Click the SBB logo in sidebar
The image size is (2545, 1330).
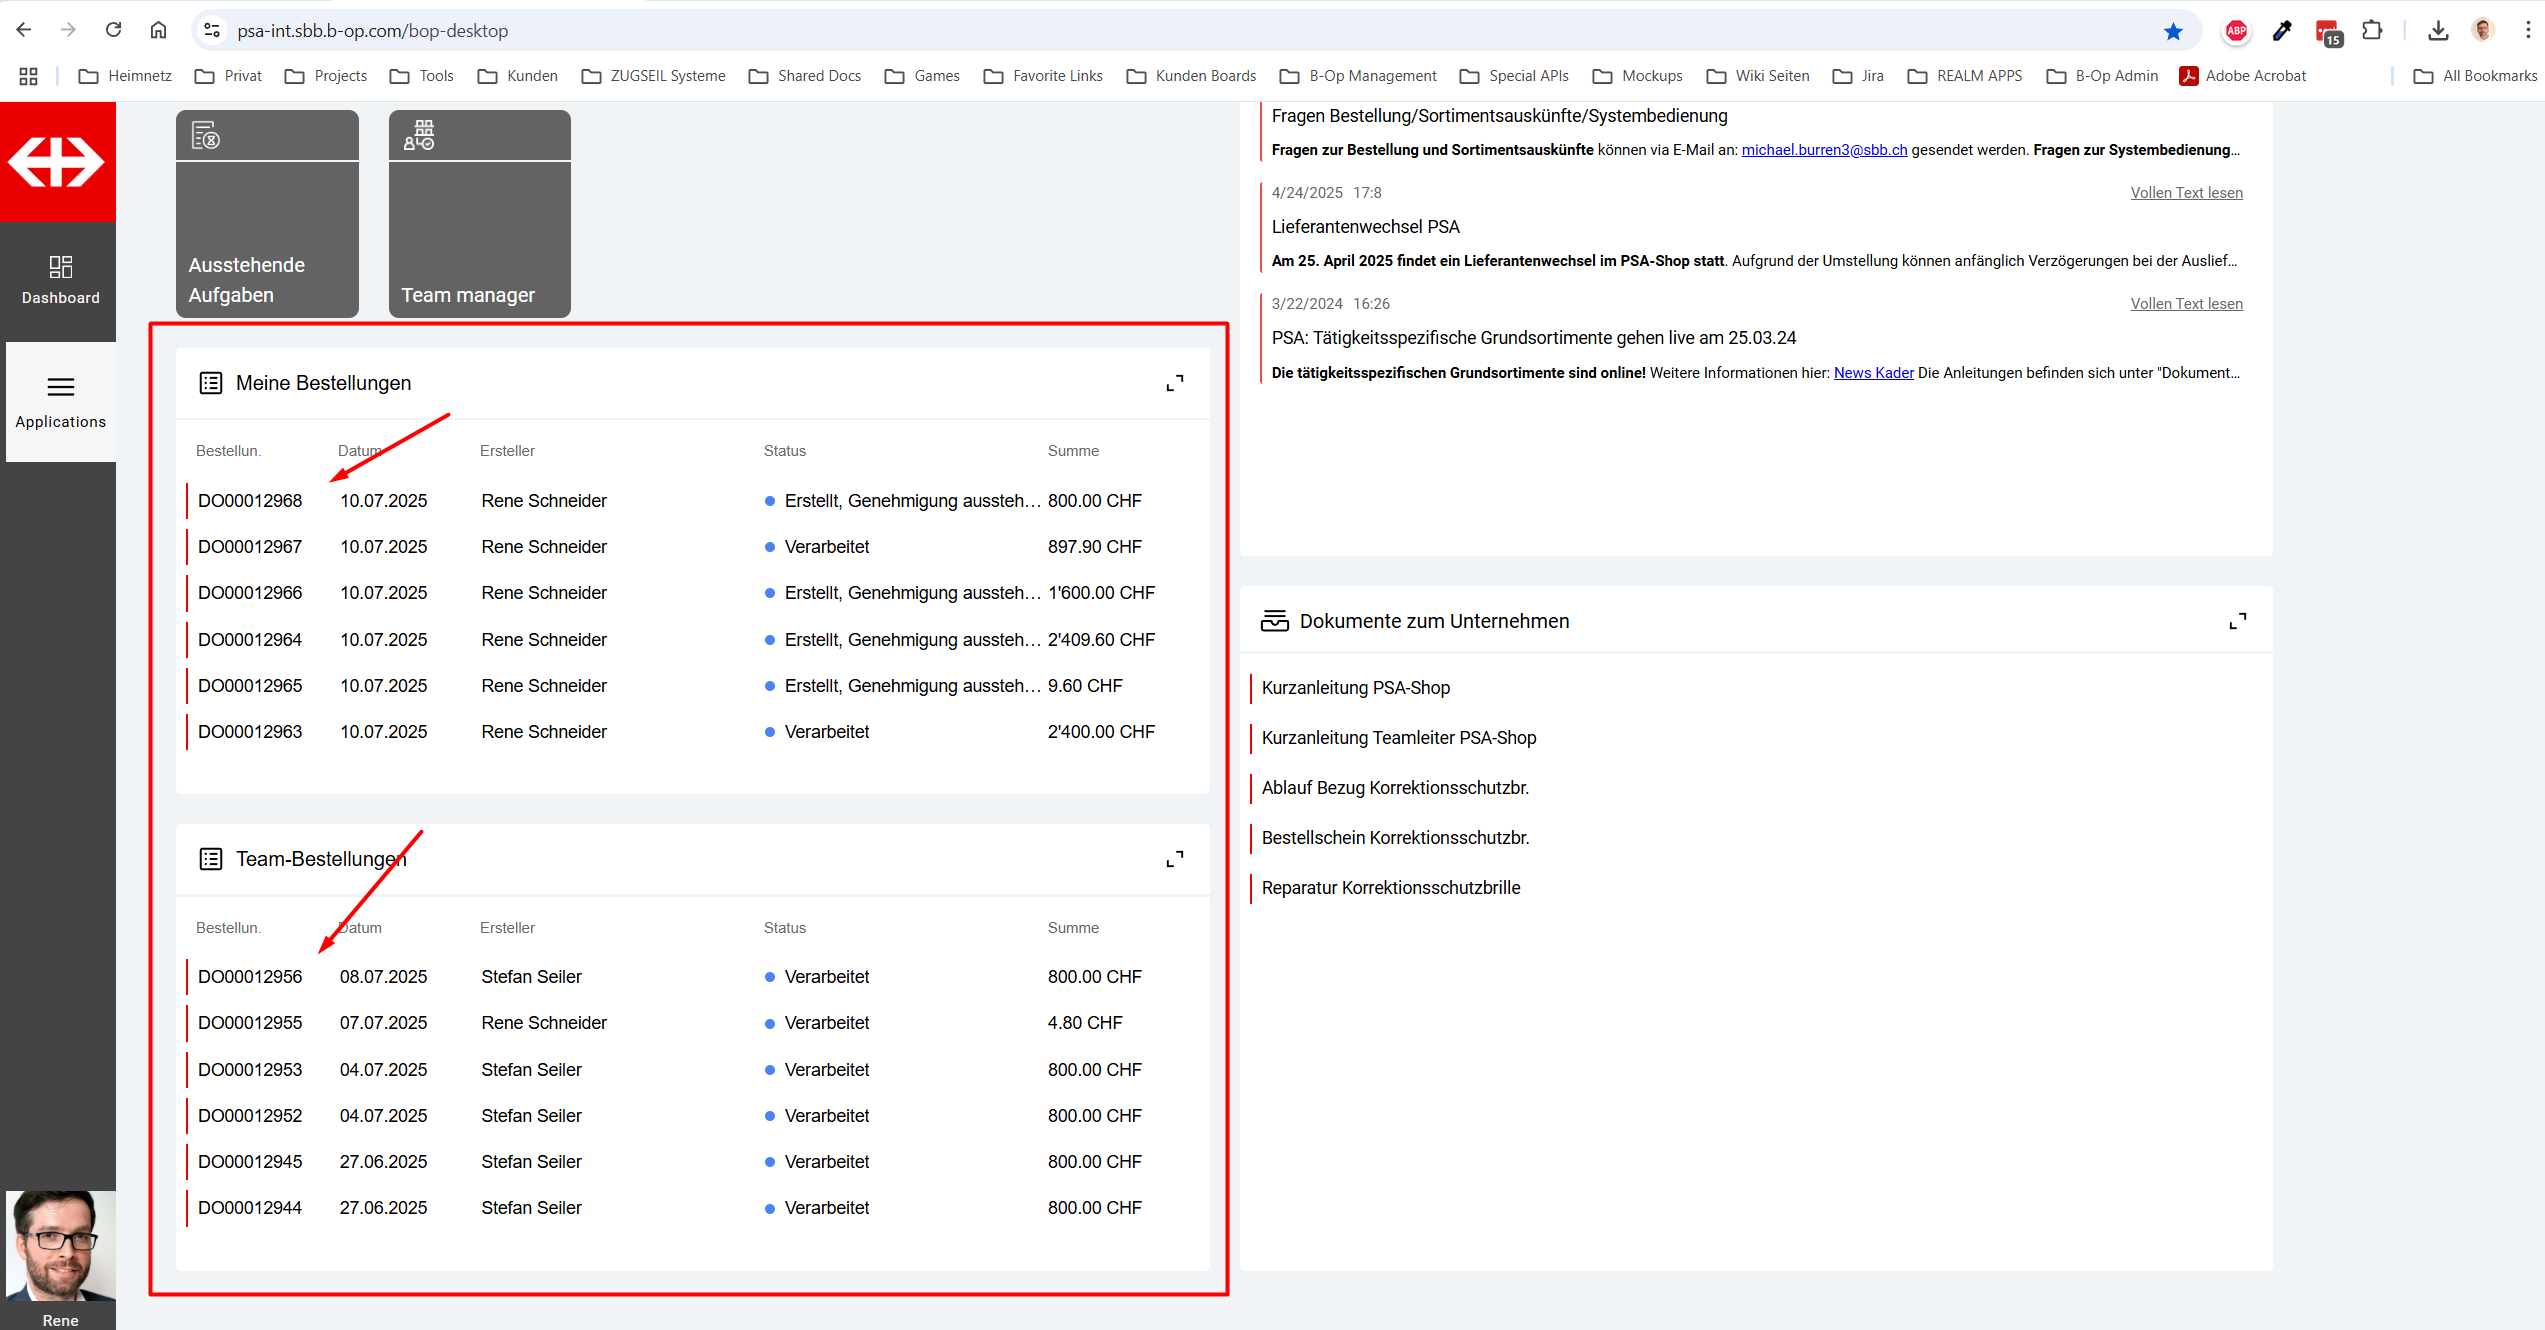(57, 161)
